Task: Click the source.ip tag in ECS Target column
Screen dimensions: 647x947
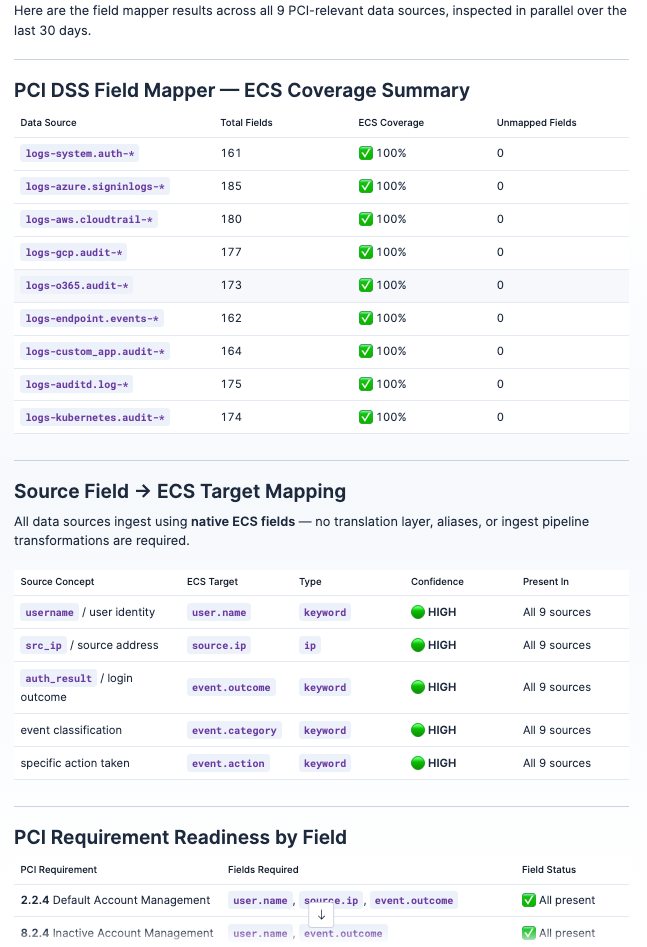Action: pyautogui.click(x=219, y=645)
